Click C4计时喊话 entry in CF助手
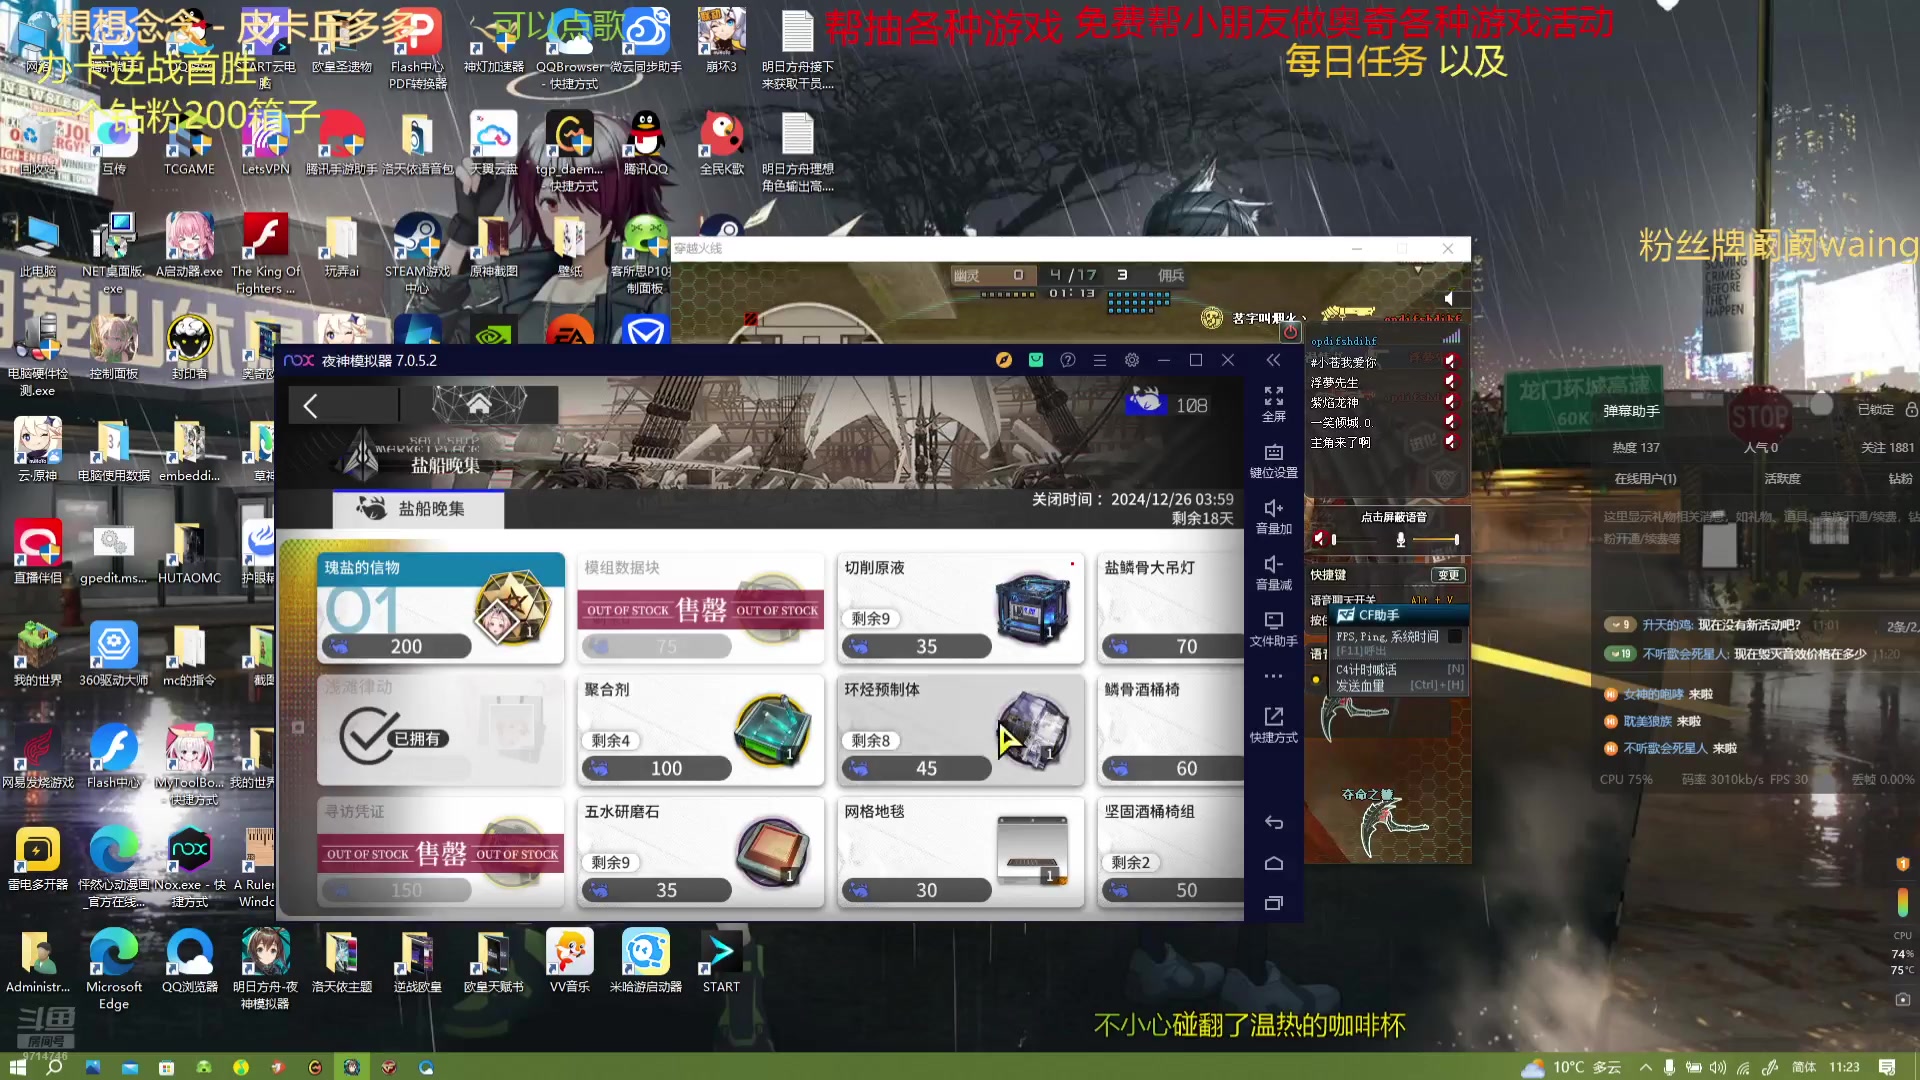 [x=1398, y=669]
